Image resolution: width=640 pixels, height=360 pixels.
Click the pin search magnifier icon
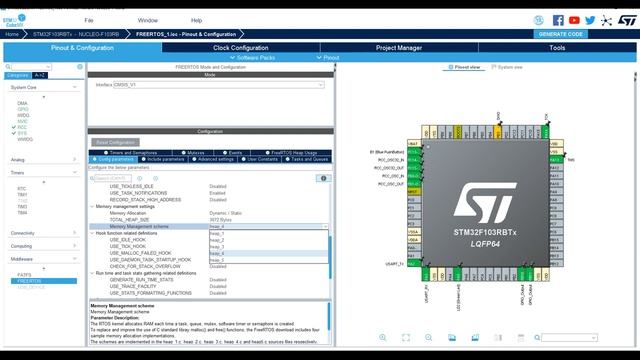537,338
